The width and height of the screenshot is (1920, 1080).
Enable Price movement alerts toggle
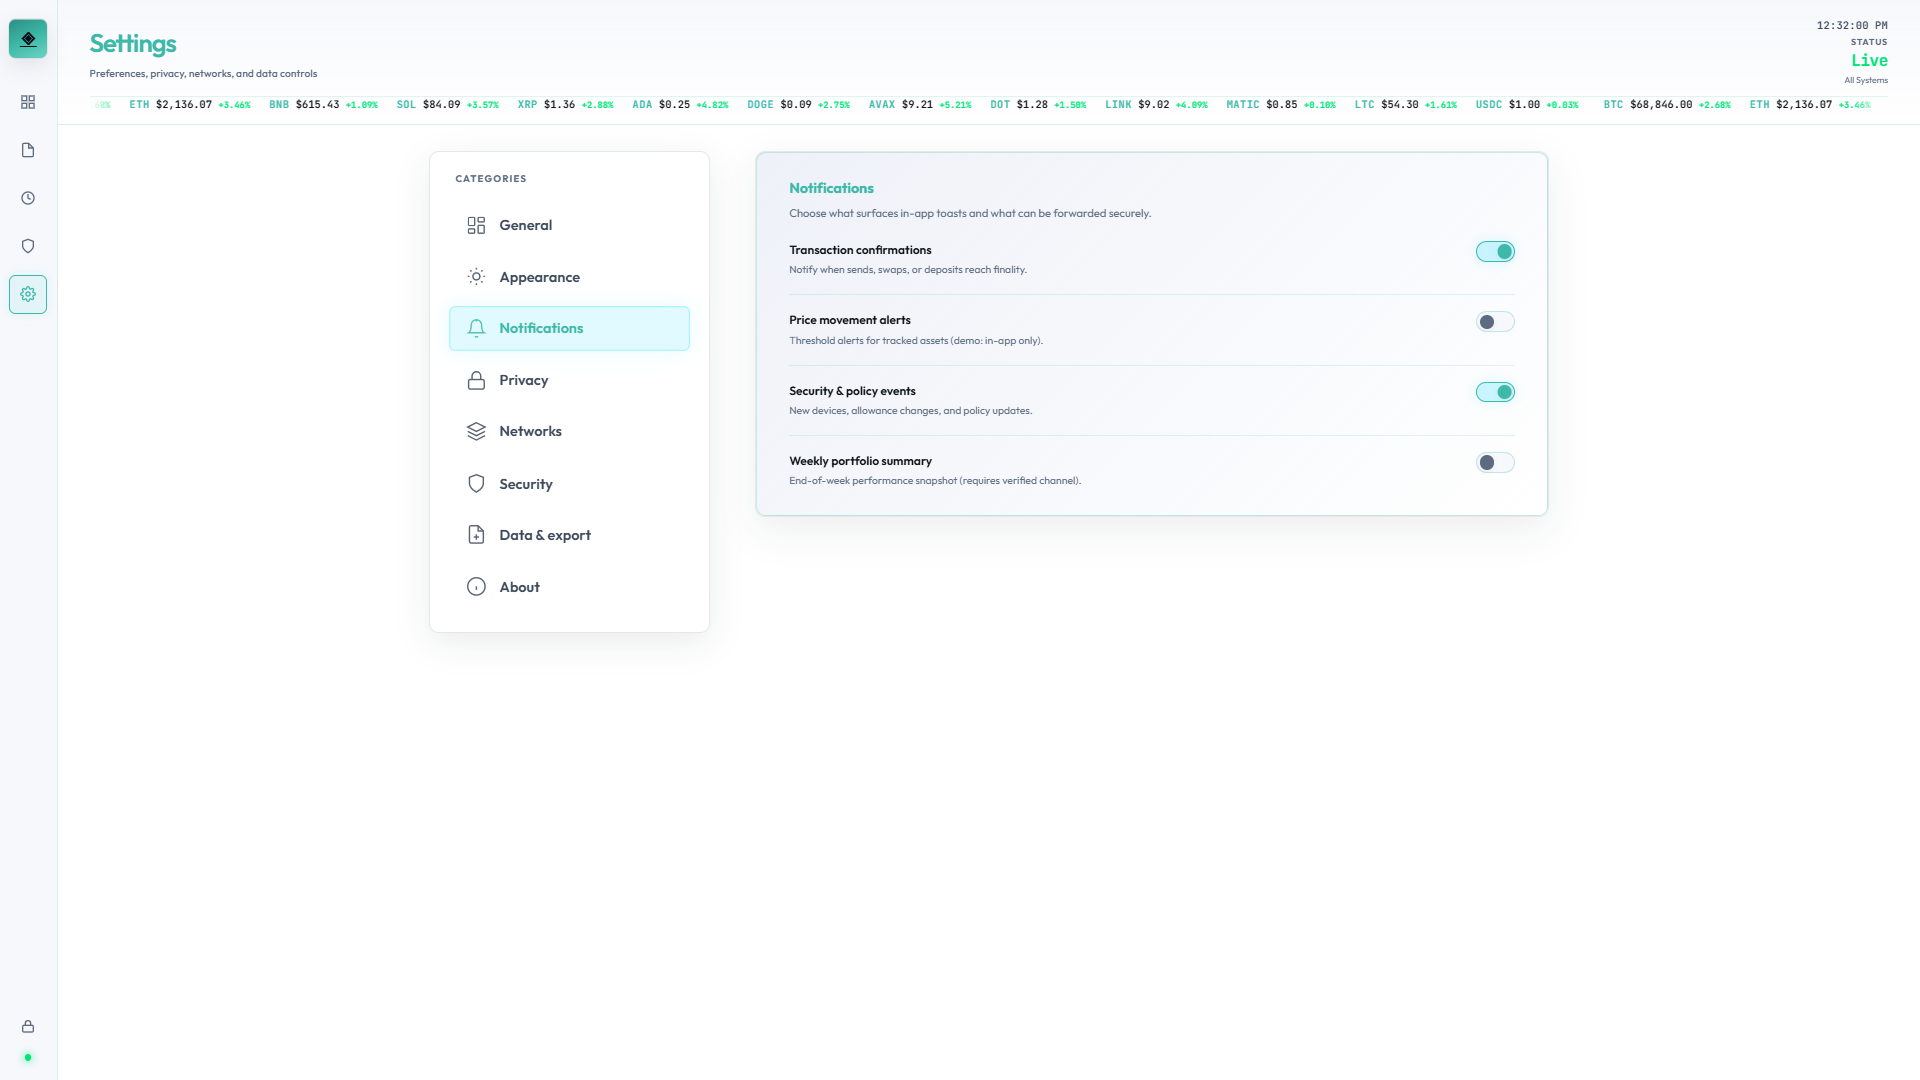[1495, 322]
